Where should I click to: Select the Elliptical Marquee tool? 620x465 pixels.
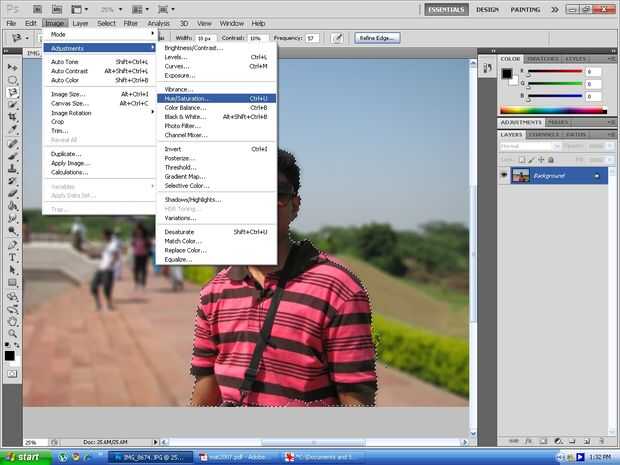click(x=12, y=80)
